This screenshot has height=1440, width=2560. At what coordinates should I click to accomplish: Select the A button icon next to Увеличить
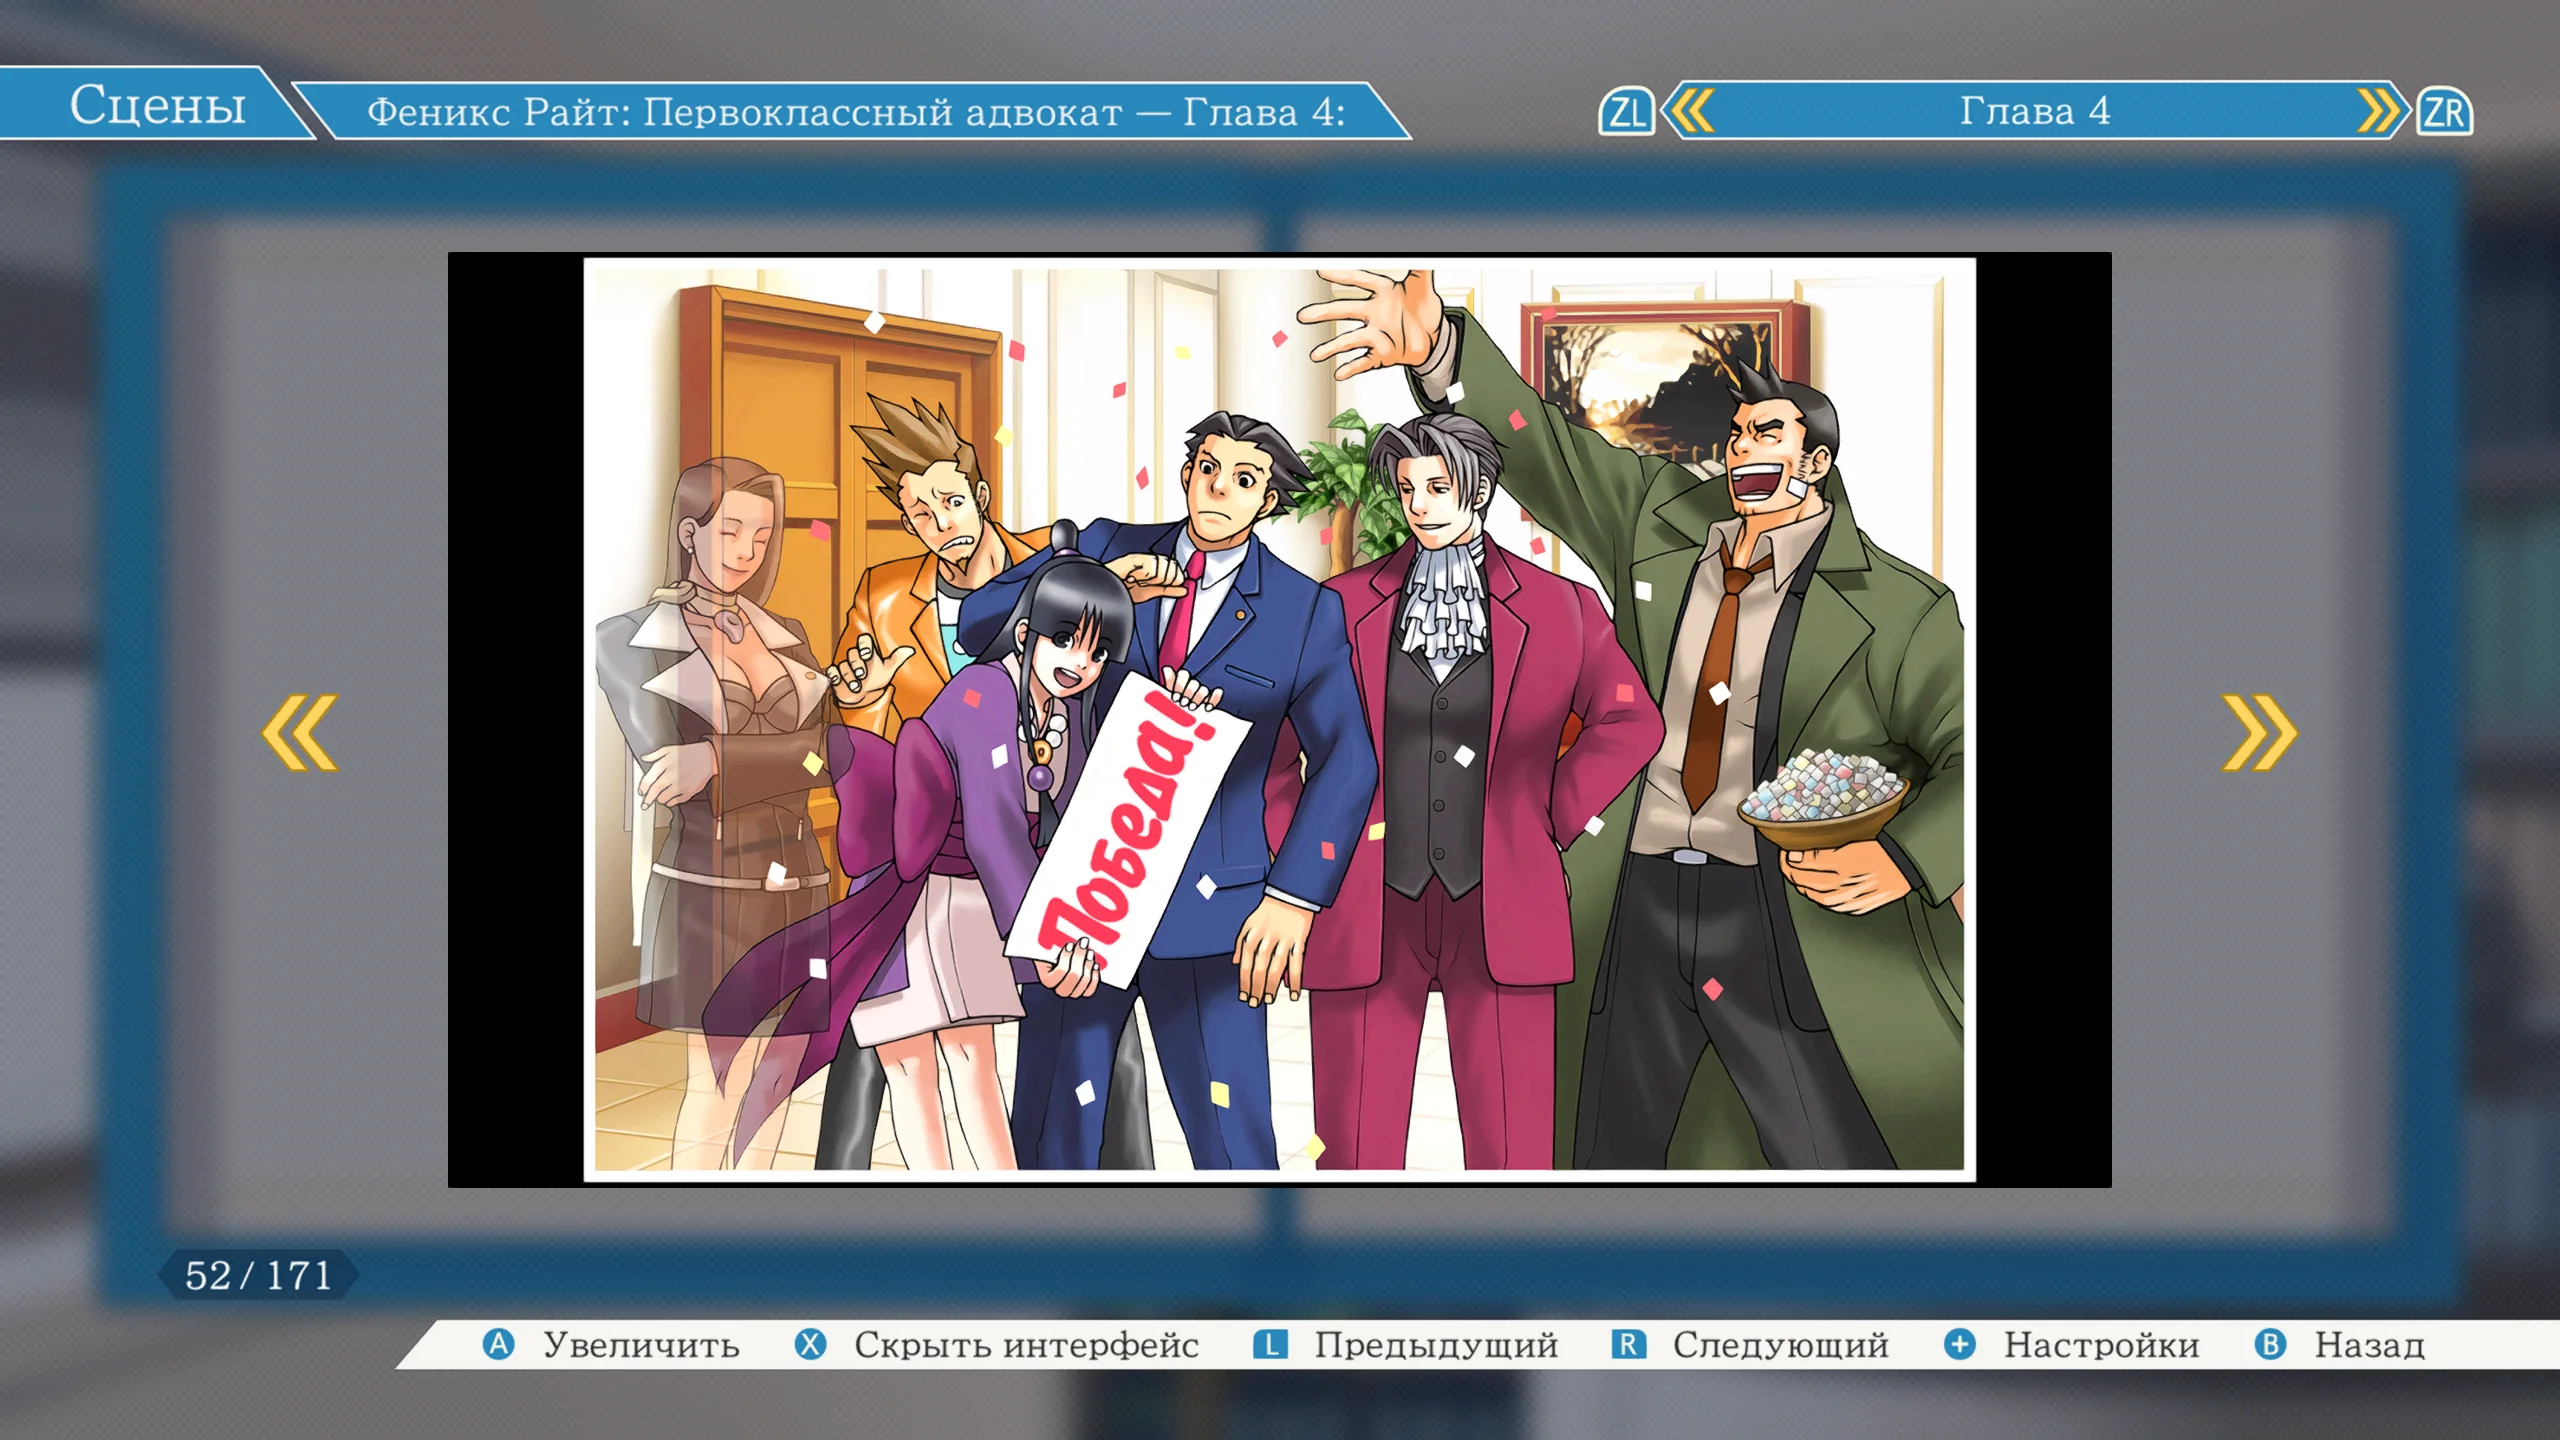pos(500,1346)
